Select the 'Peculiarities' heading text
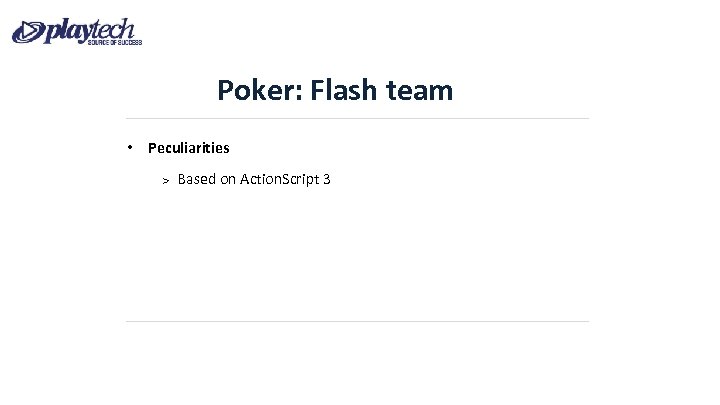This screenshot has width=720, height=405. (189, 148)
